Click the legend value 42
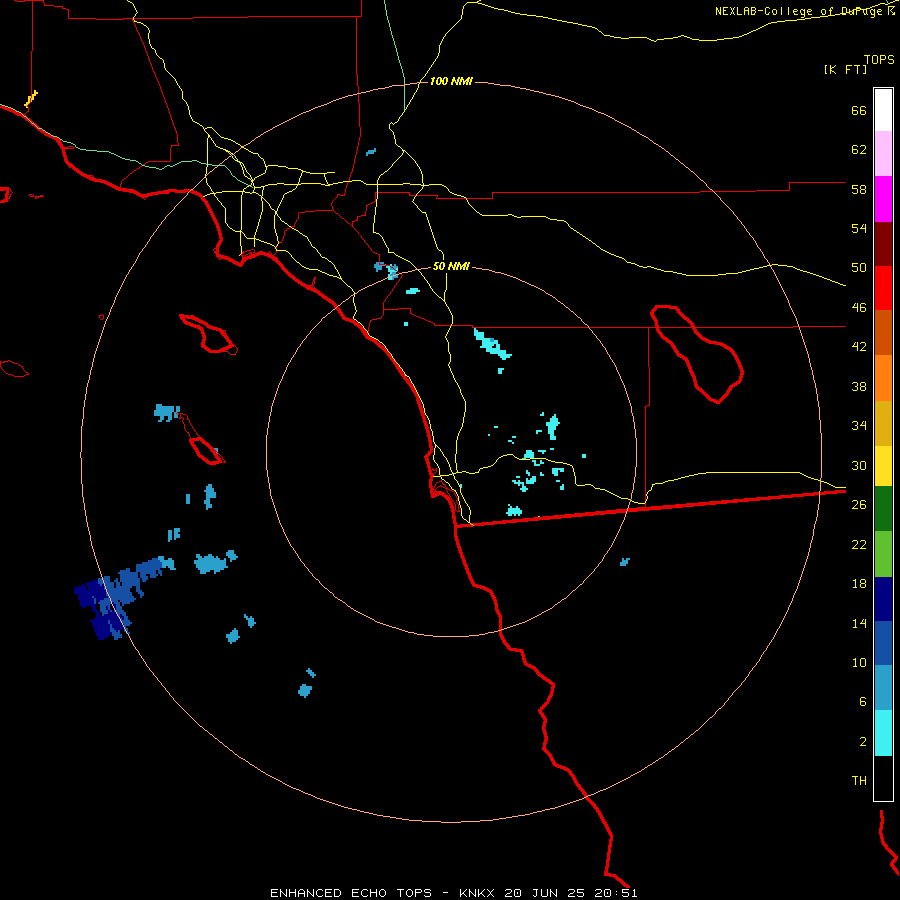Viewport: 900px width, 900px height. click(x=859, y=347)
